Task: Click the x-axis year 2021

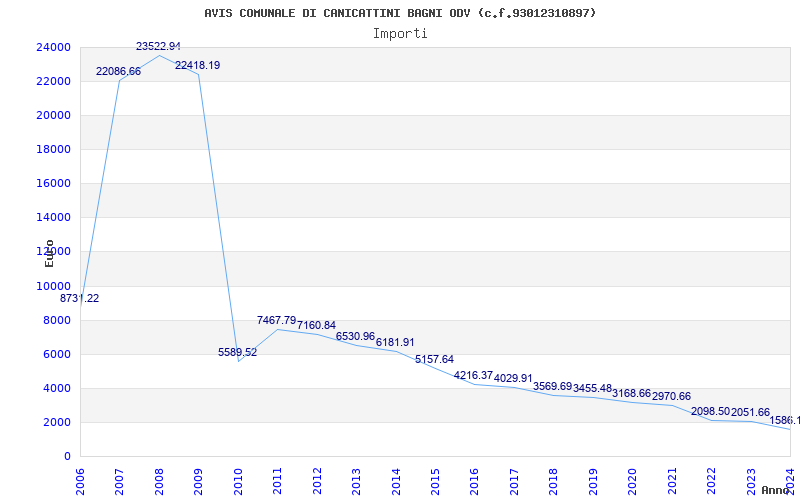Action: pos(672,481)
